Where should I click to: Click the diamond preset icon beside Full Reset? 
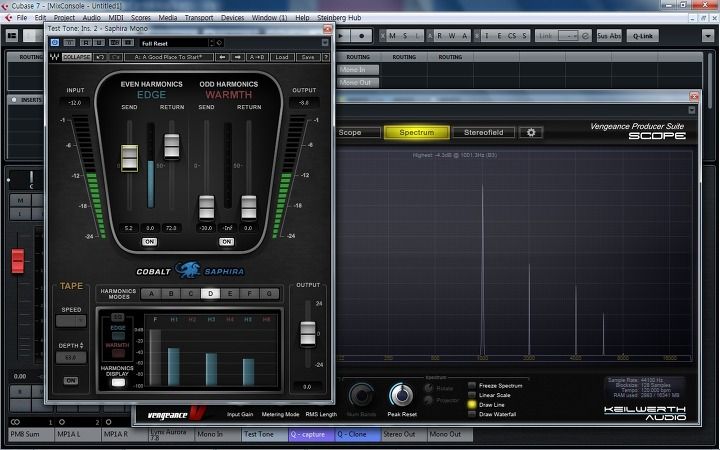tap(219, 43)
